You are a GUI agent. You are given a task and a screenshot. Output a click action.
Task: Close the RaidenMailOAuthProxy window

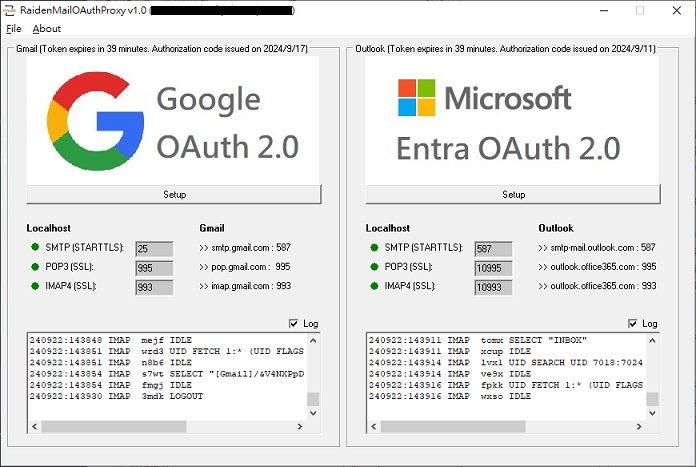tap(676, 10)
